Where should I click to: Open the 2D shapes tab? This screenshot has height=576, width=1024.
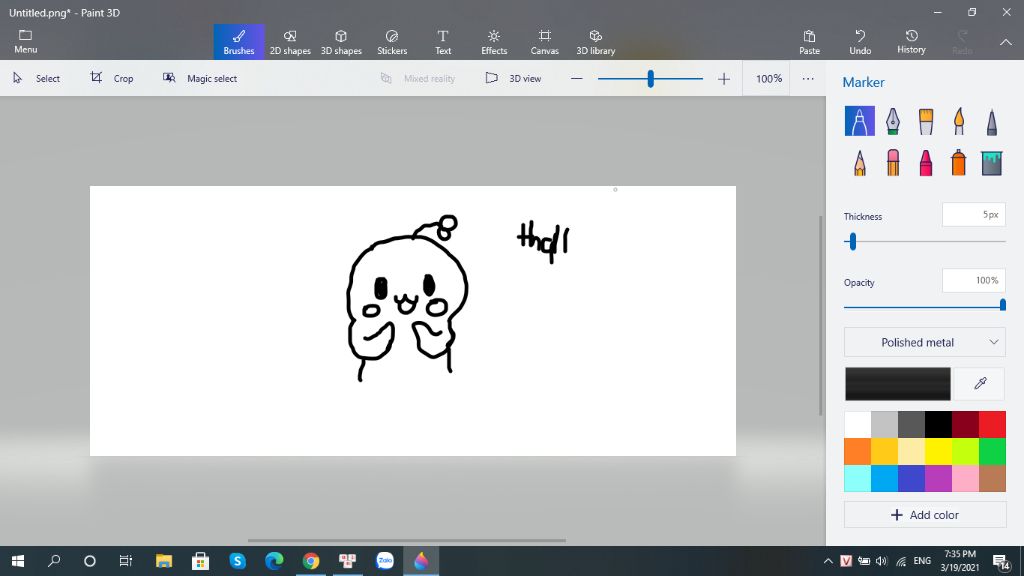pos(290,42)
